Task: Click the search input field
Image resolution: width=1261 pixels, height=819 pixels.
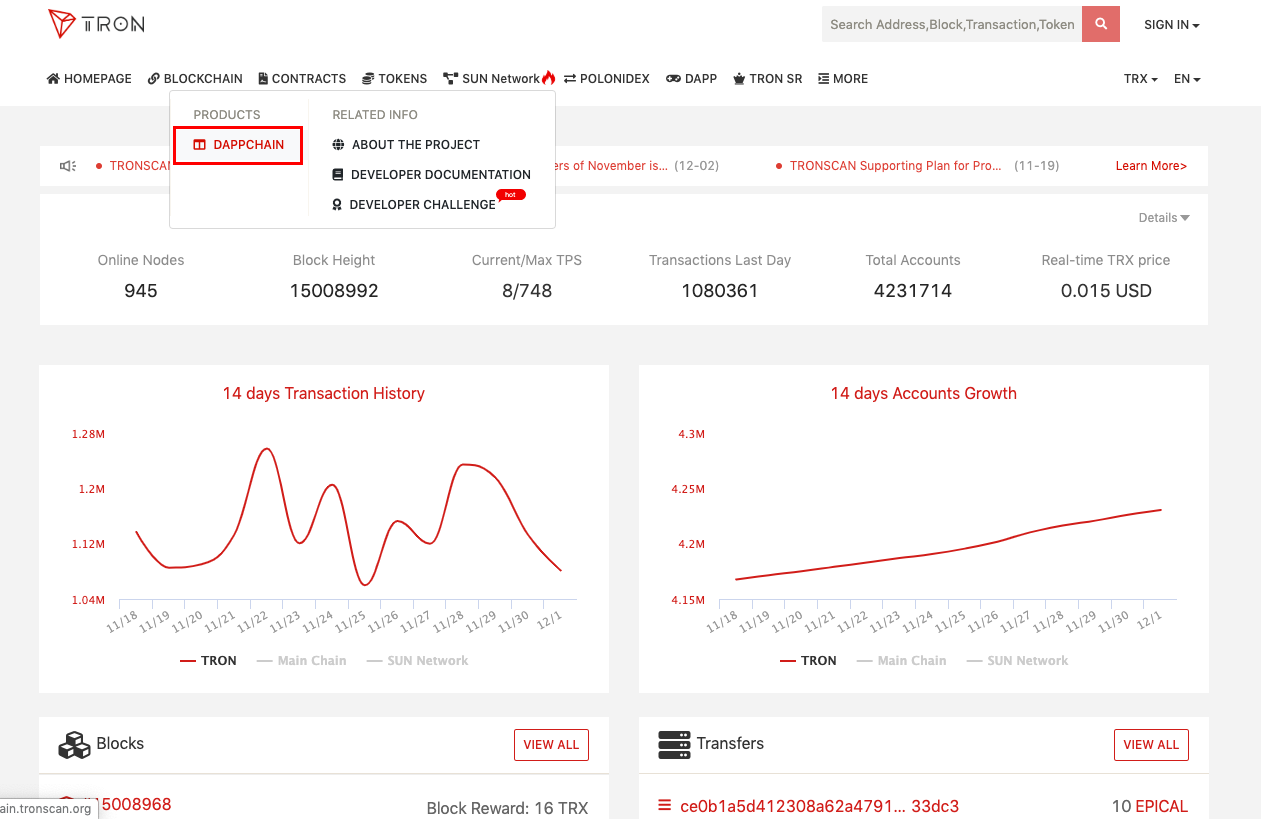Action: [x=952, y=24]
